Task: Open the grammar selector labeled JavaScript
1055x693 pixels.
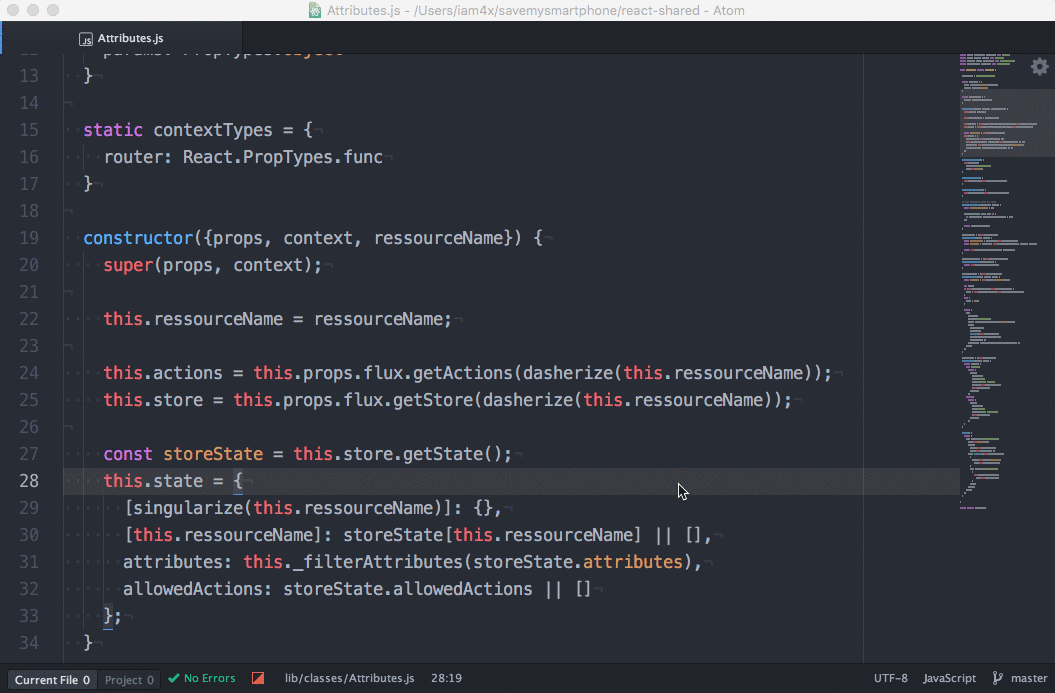Action: pos(948,678)
